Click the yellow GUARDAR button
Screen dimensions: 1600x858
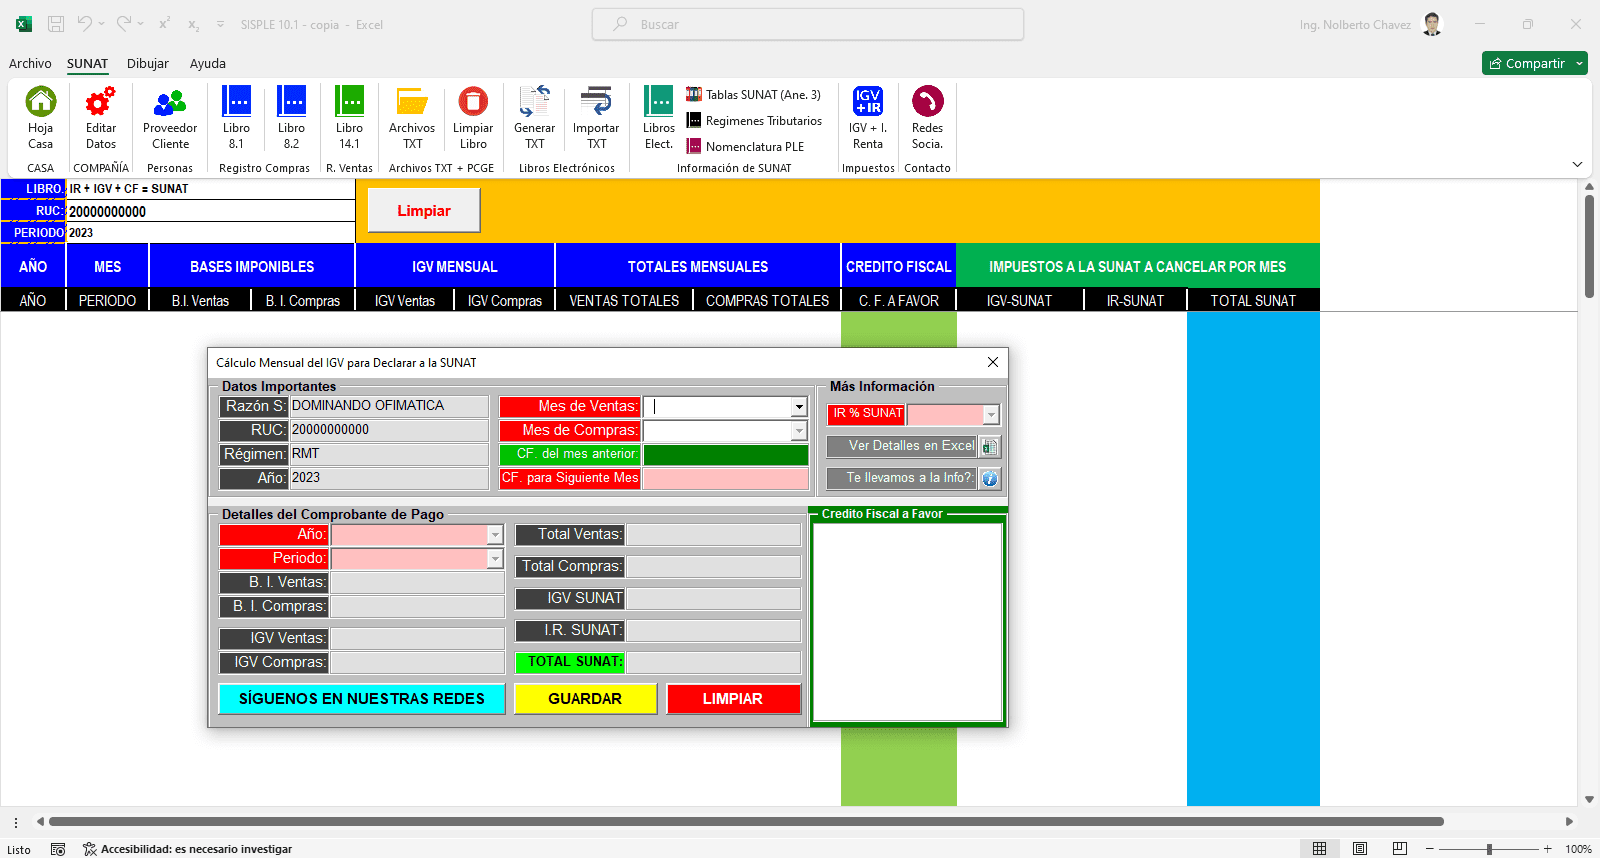585,699
